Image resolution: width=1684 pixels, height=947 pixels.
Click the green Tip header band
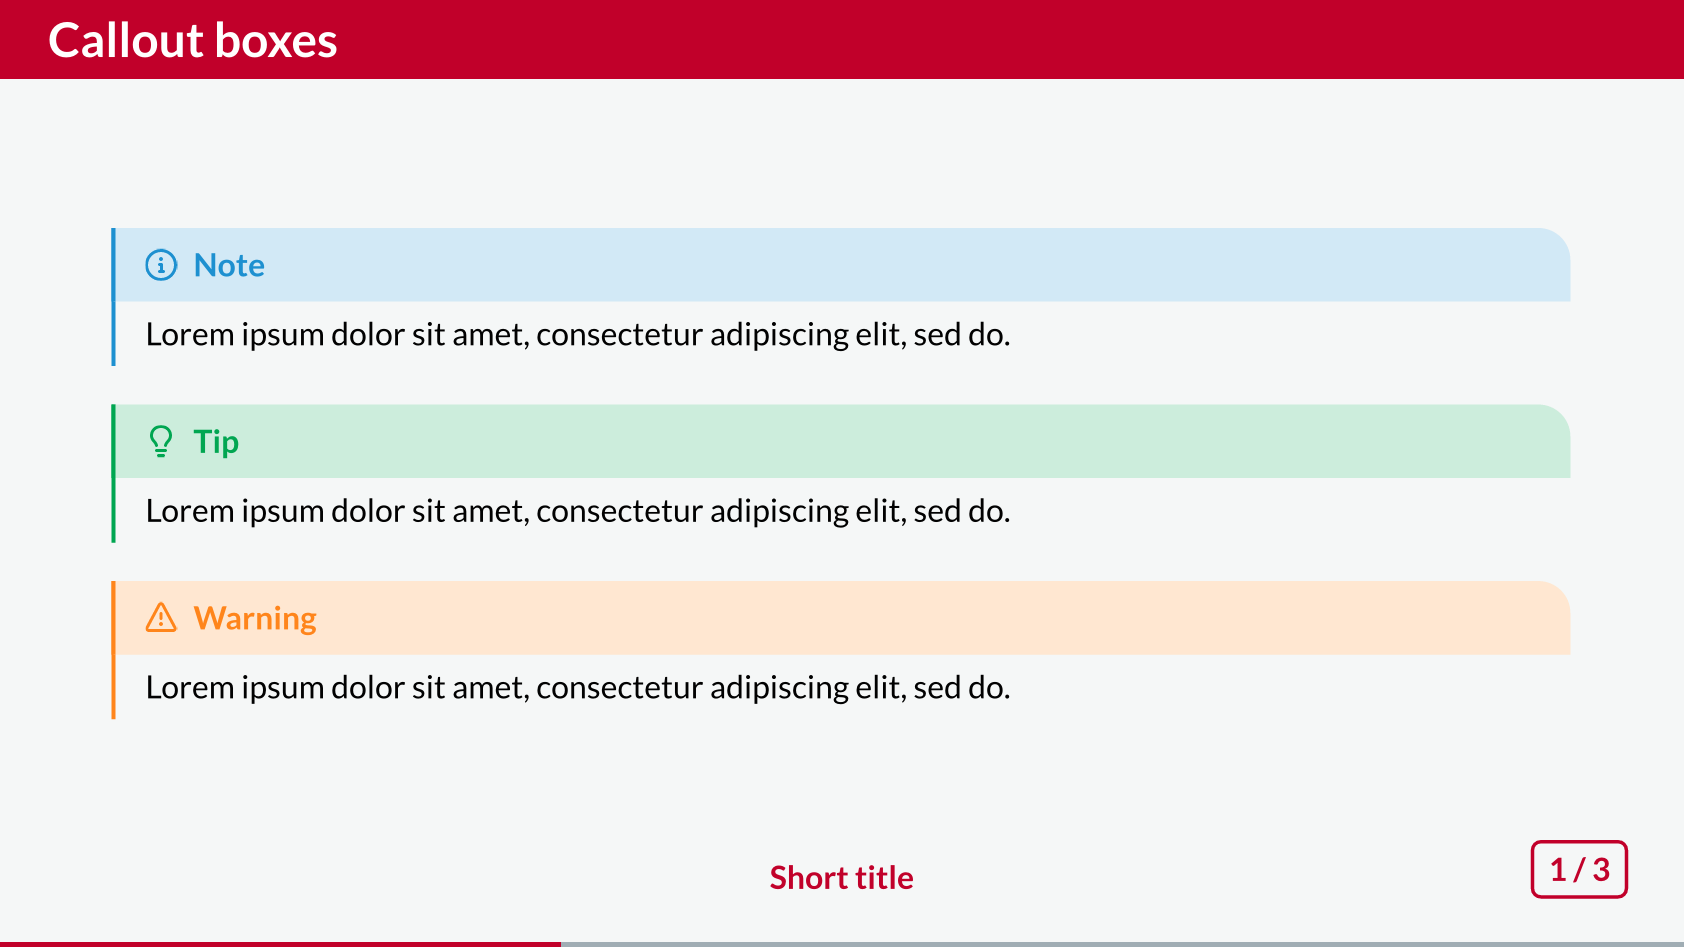(842, 441)
